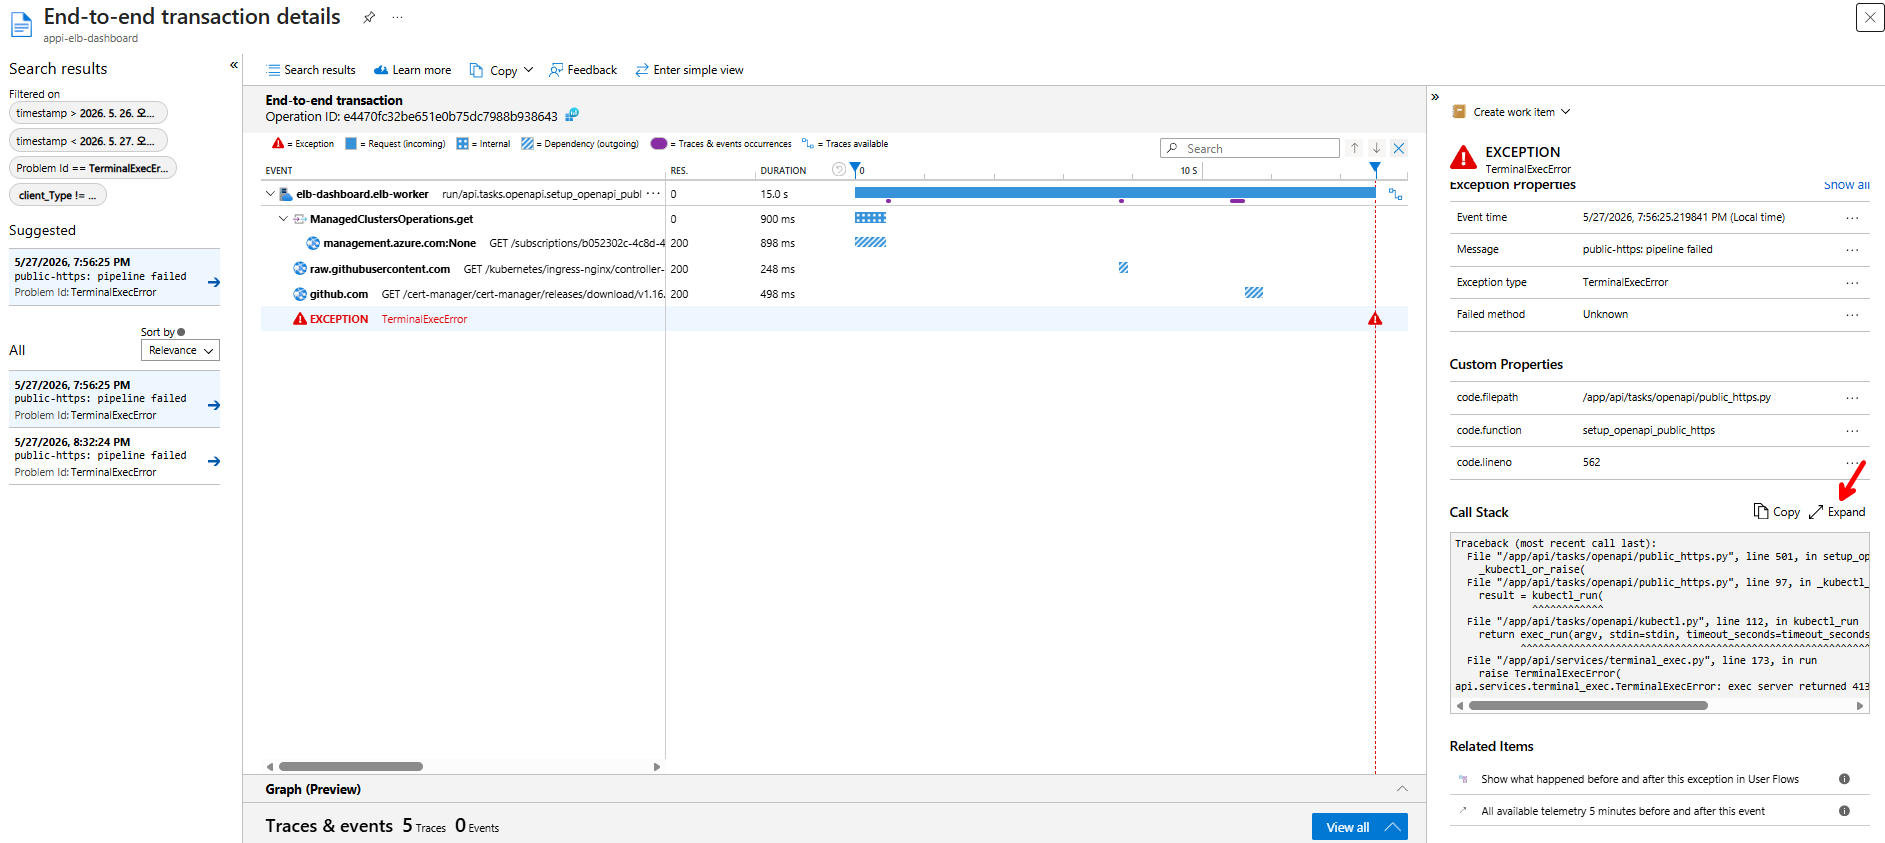
Task: Click Show all exception properties link
Action: click(1846, 185)
